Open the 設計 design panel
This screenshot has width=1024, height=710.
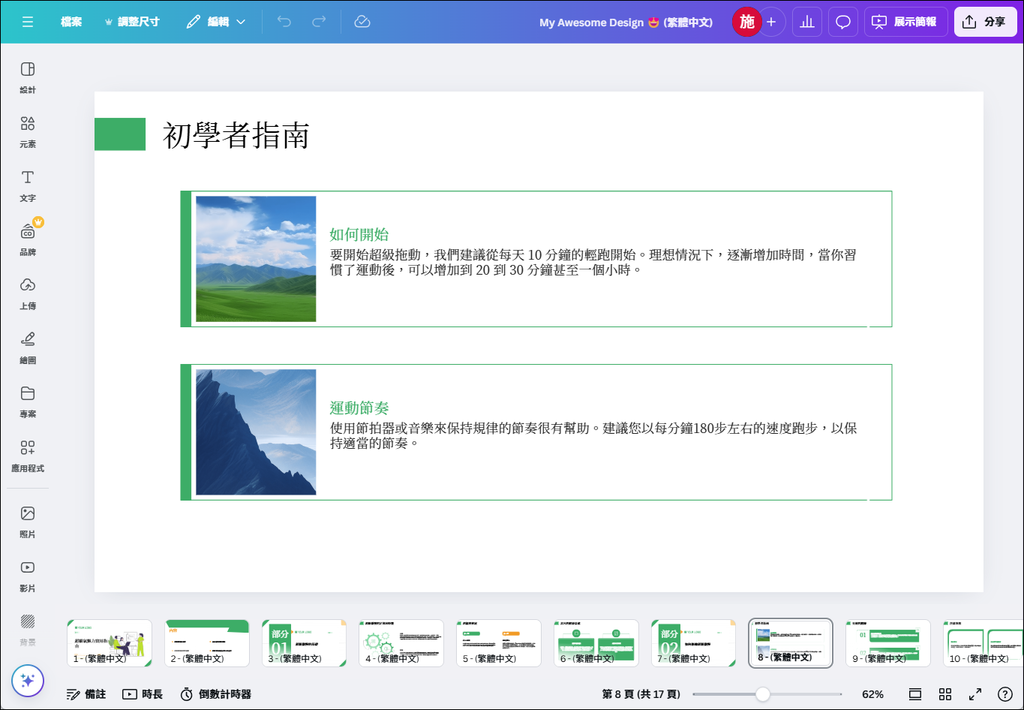click(x=27, y=77)
